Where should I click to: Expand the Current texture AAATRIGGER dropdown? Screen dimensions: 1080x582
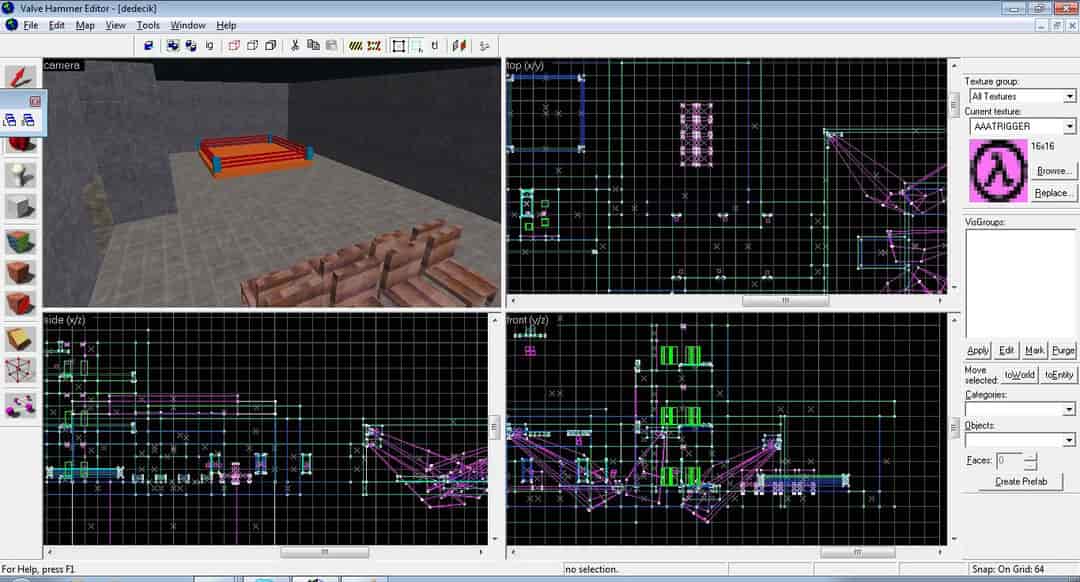pos(1069,126)
